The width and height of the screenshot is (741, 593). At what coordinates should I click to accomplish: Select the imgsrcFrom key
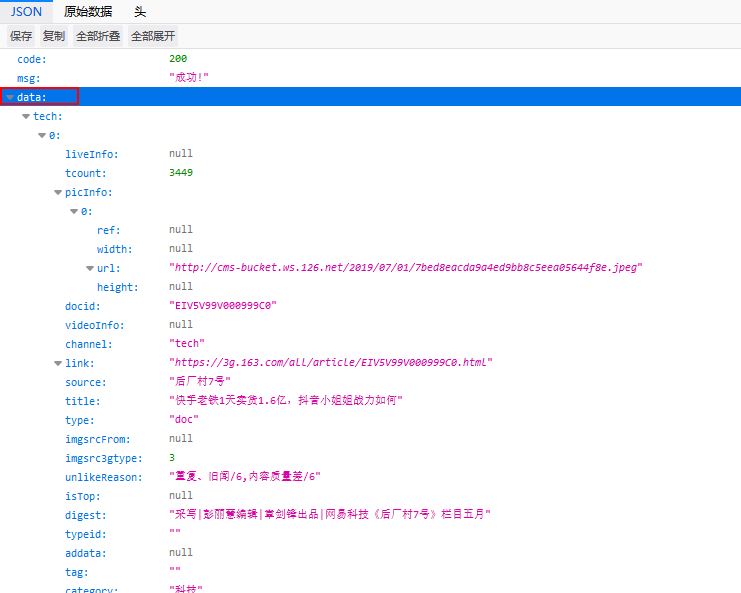click(x=98, y=439)
